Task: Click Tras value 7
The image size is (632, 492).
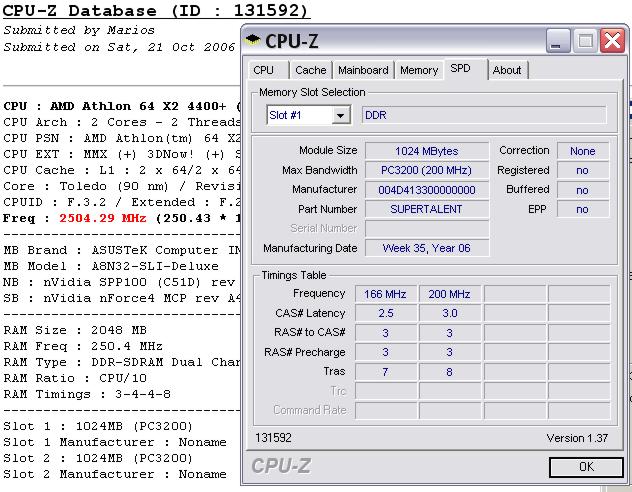Action: click(386, 372)
